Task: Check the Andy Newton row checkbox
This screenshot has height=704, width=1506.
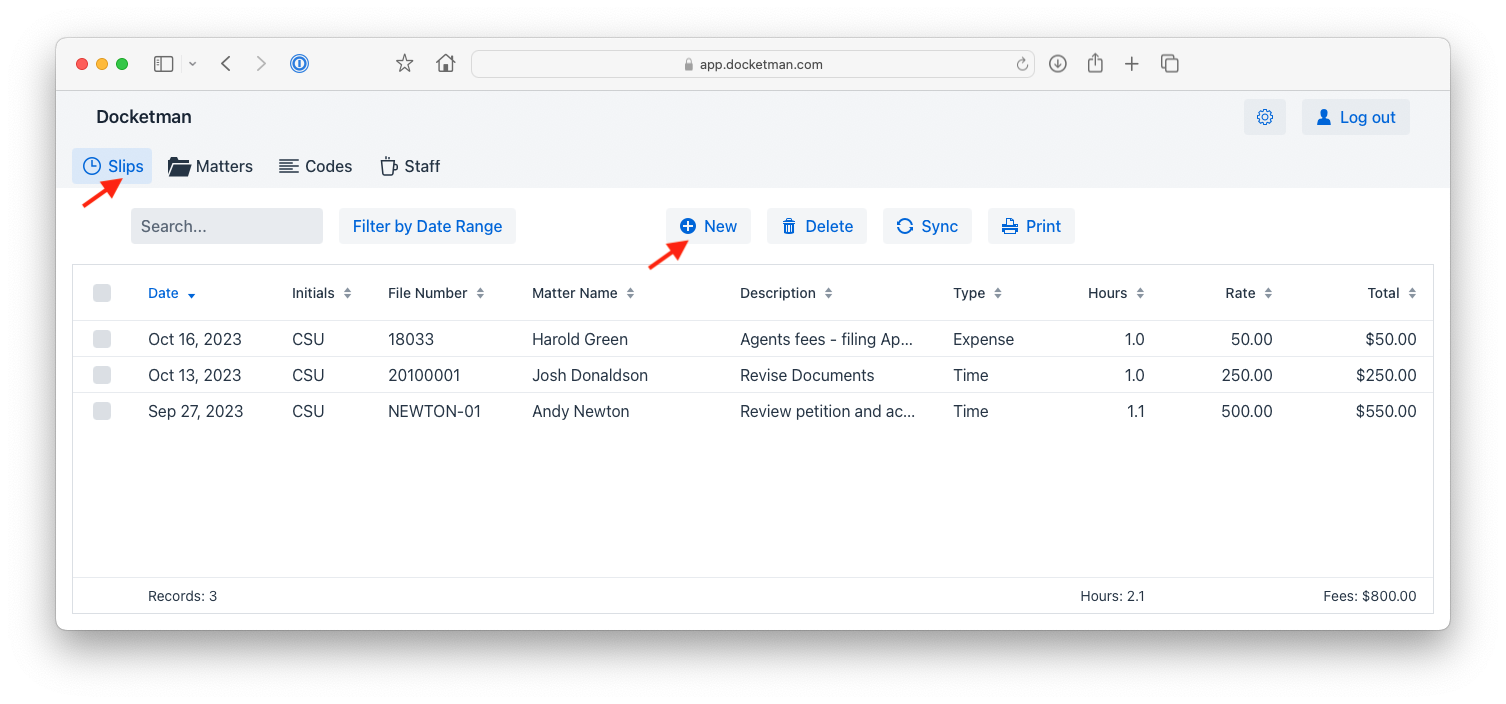Action: [x=102, y=411]
